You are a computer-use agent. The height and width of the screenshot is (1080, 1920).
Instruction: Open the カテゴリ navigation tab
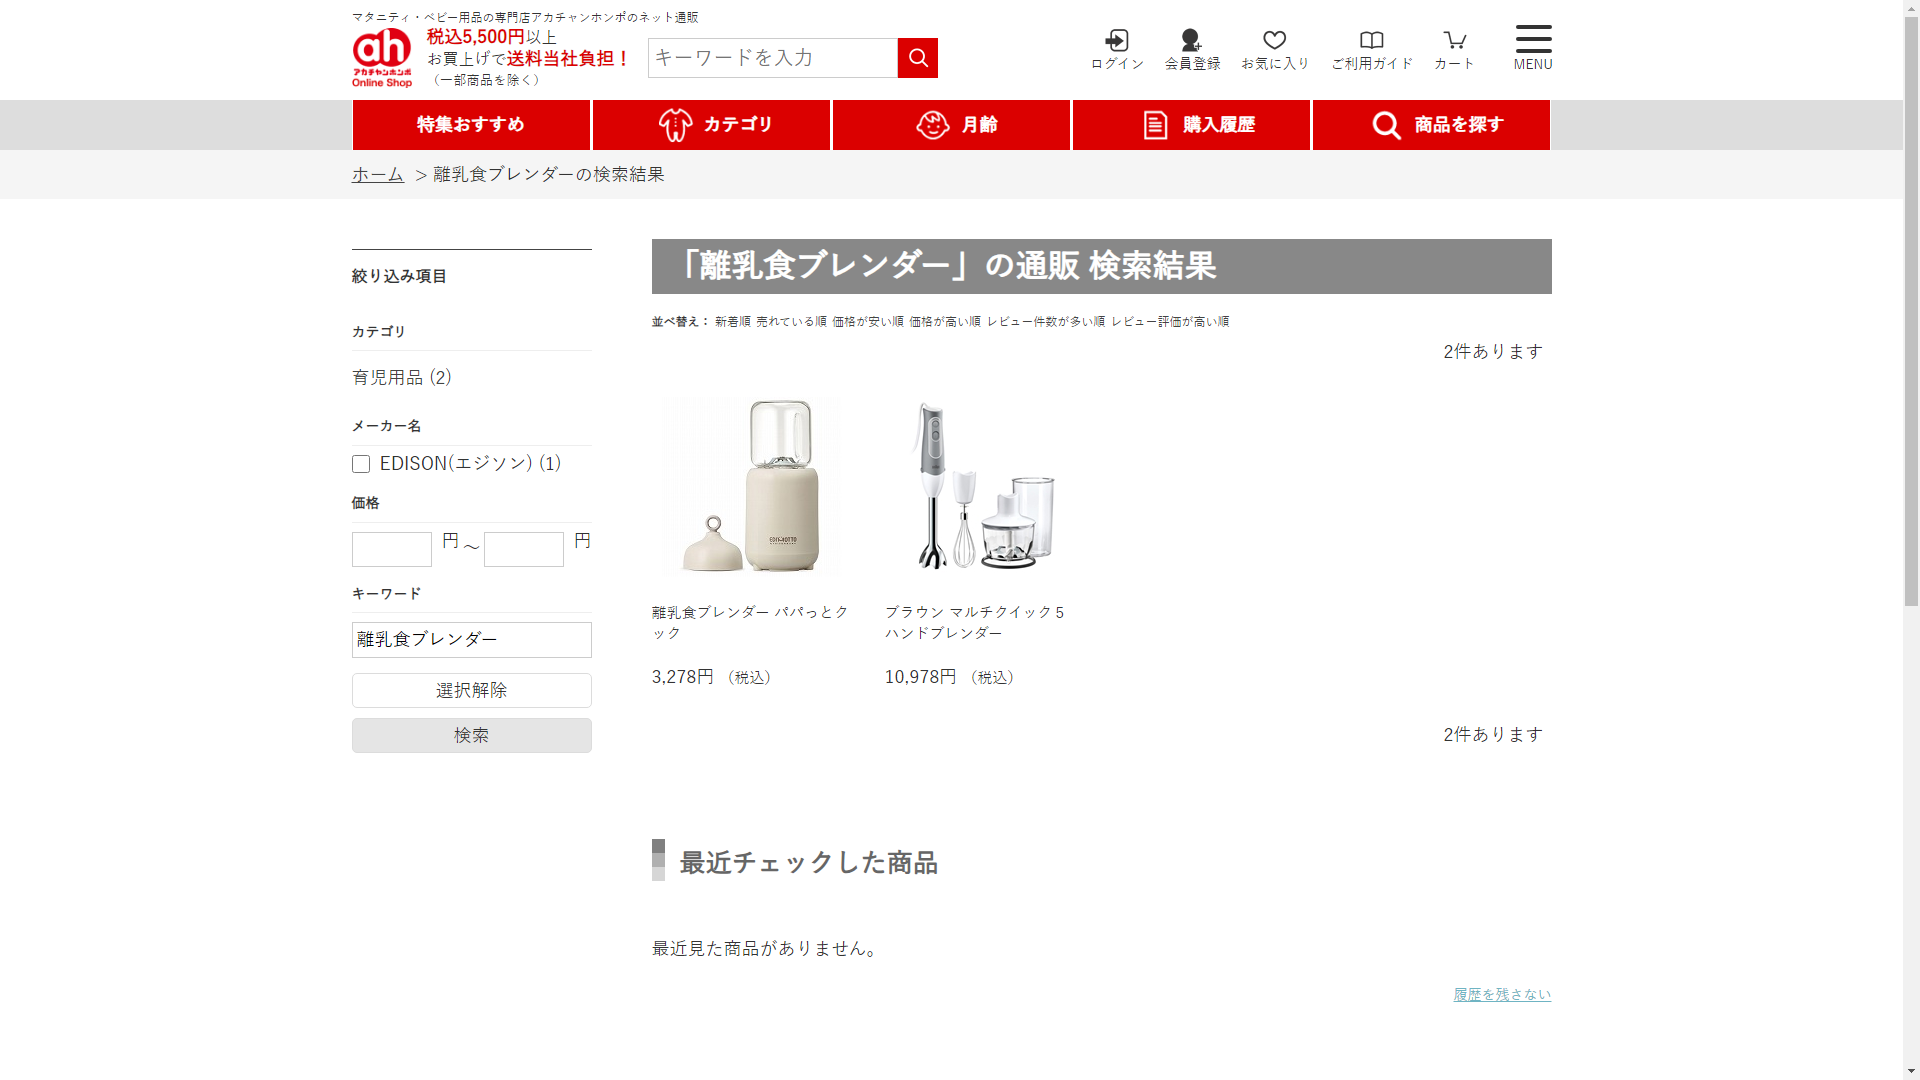click(x=711, y=125)
